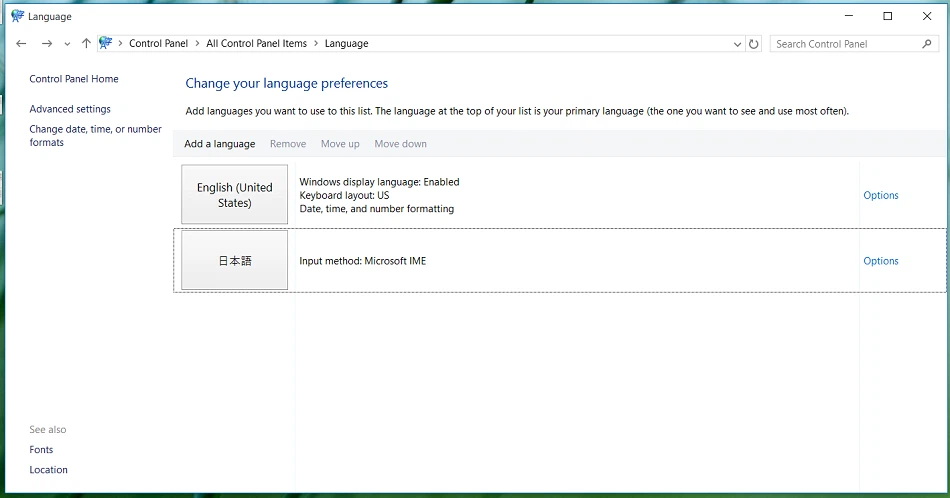
Task: Click Move up in the language toolbar
Action: (340, 144)
